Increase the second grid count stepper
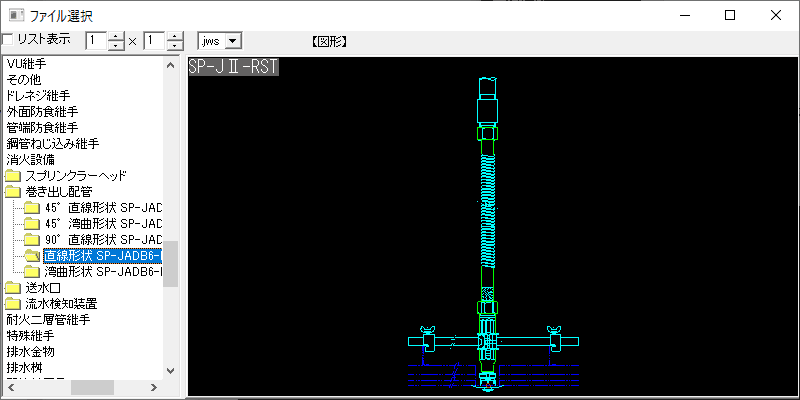Image resolution: width=800 pixels, height=400 pixels. point(175,36)
